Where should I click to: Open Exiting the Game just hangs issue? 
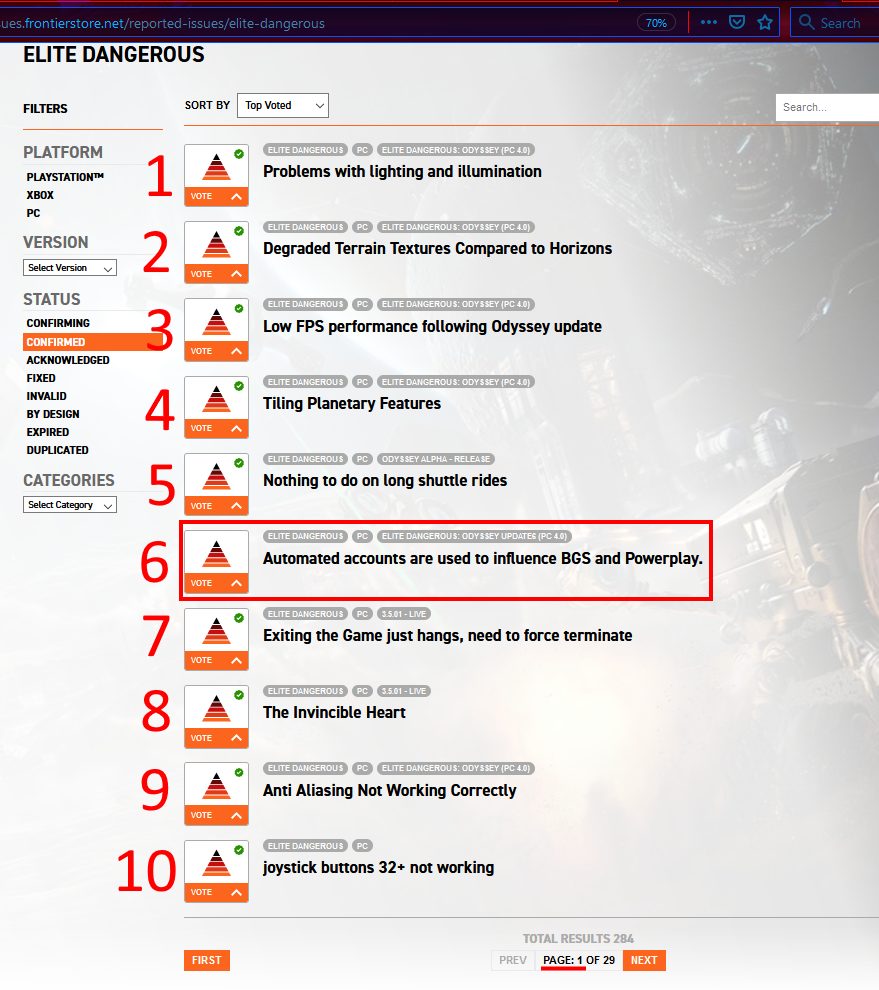(448, 635)
